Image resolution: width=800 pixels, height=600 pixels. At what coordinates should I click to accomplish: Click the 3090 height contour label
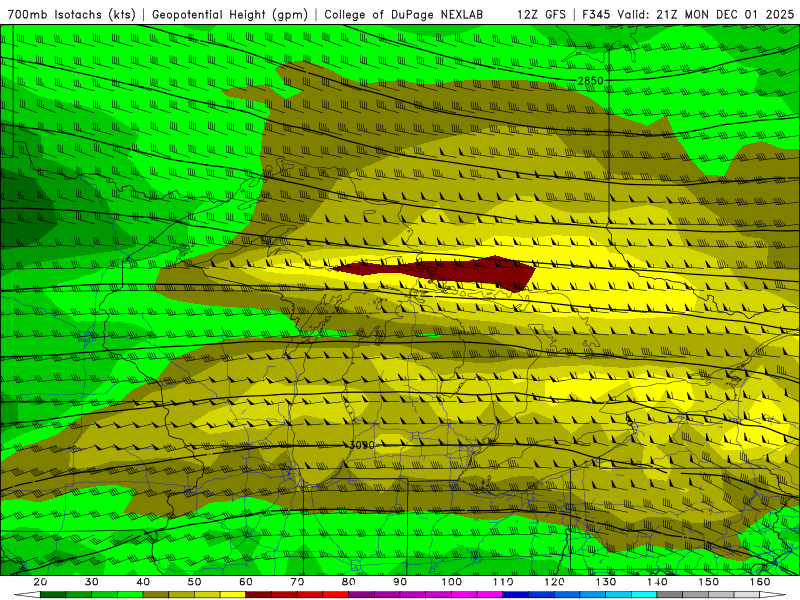362,445
